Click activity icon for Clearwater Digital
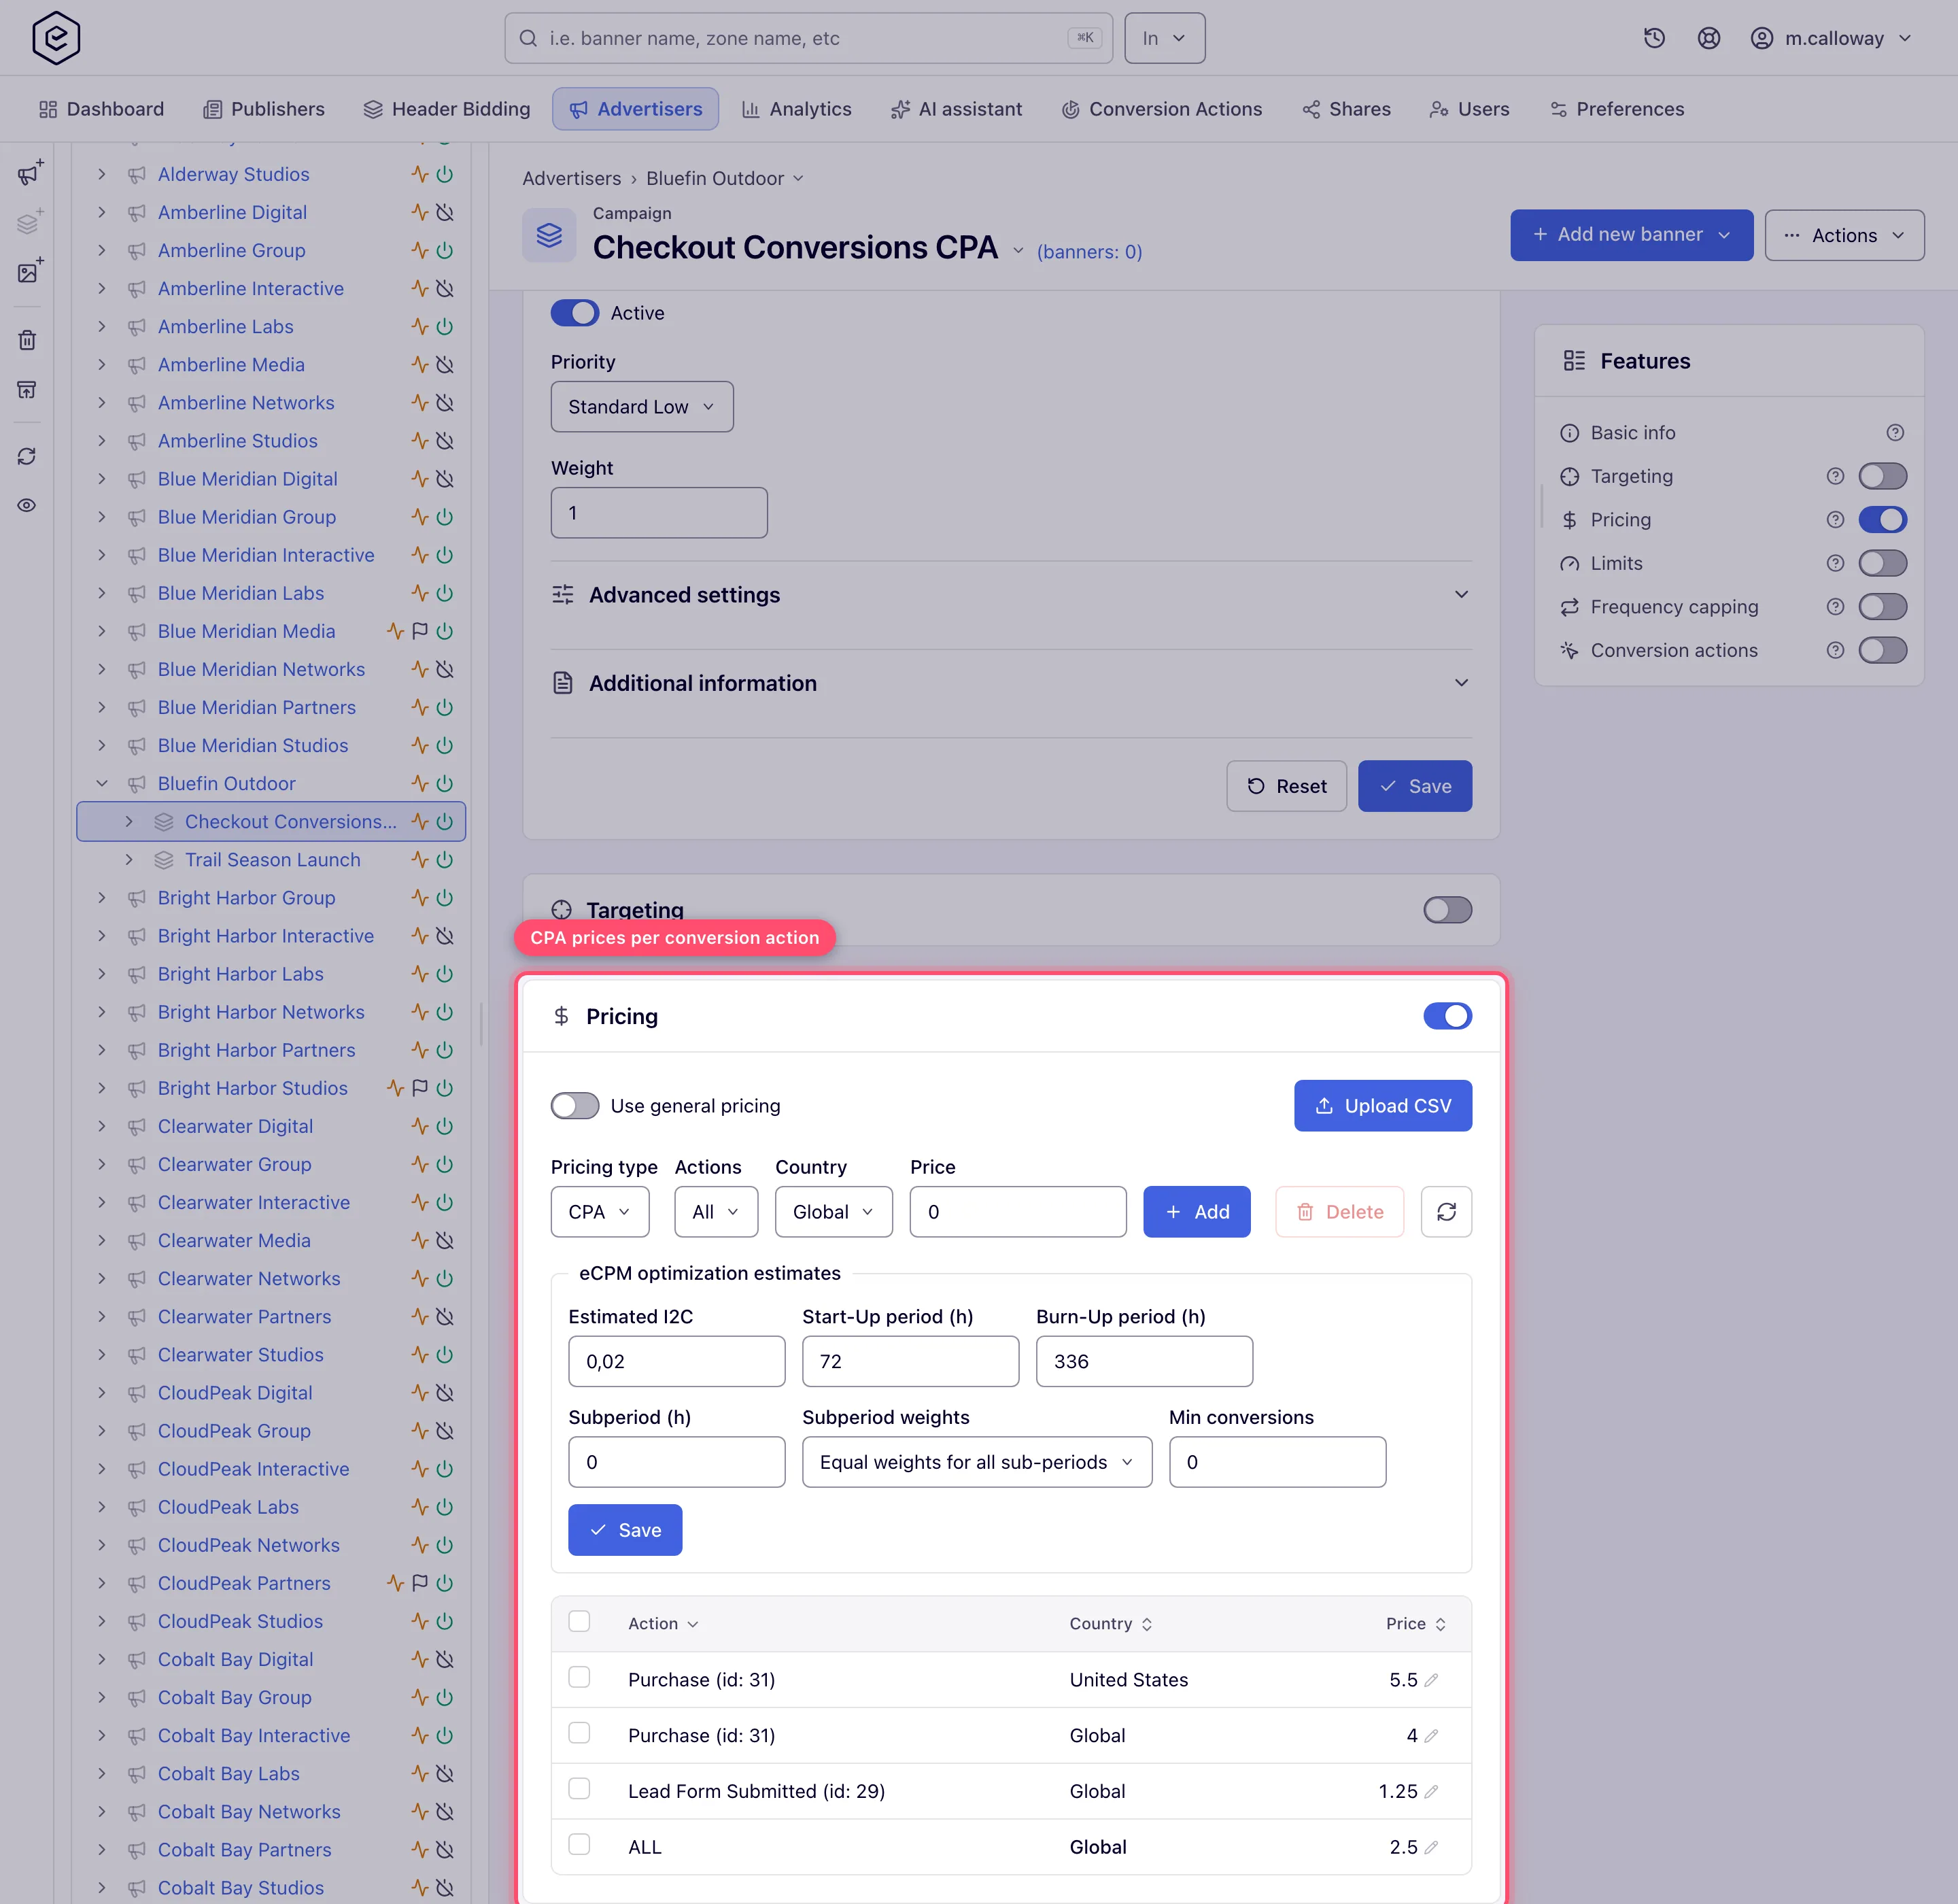 click(x=420, y=1126)
